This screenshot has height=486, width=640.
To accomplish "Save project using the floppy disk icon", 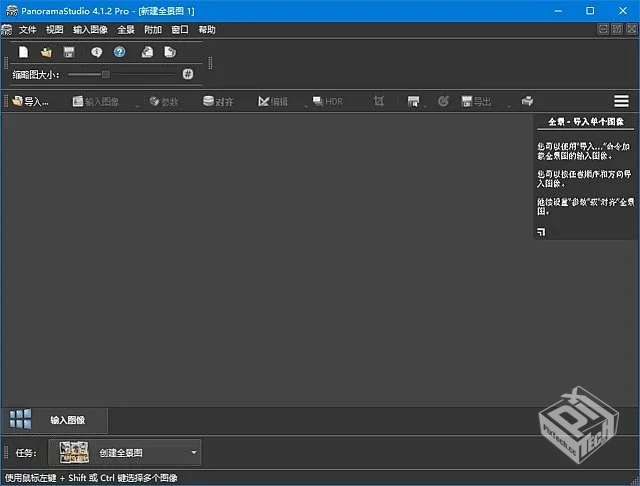I will click(69, 52).
